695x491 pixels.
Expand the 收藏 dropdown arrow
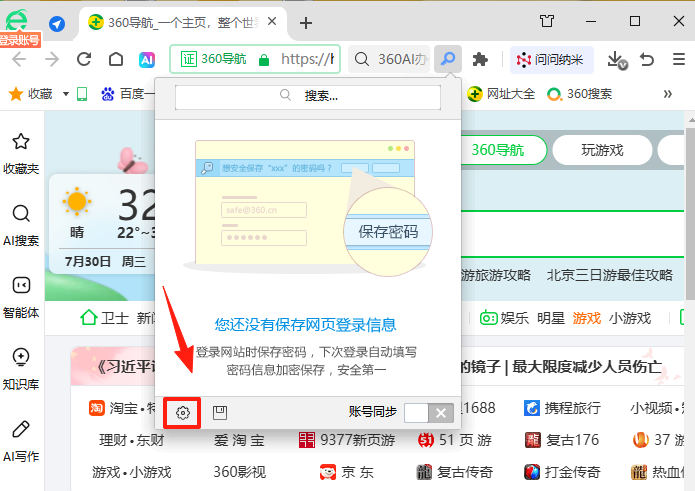pyautogui.click(x=66, y=94)
